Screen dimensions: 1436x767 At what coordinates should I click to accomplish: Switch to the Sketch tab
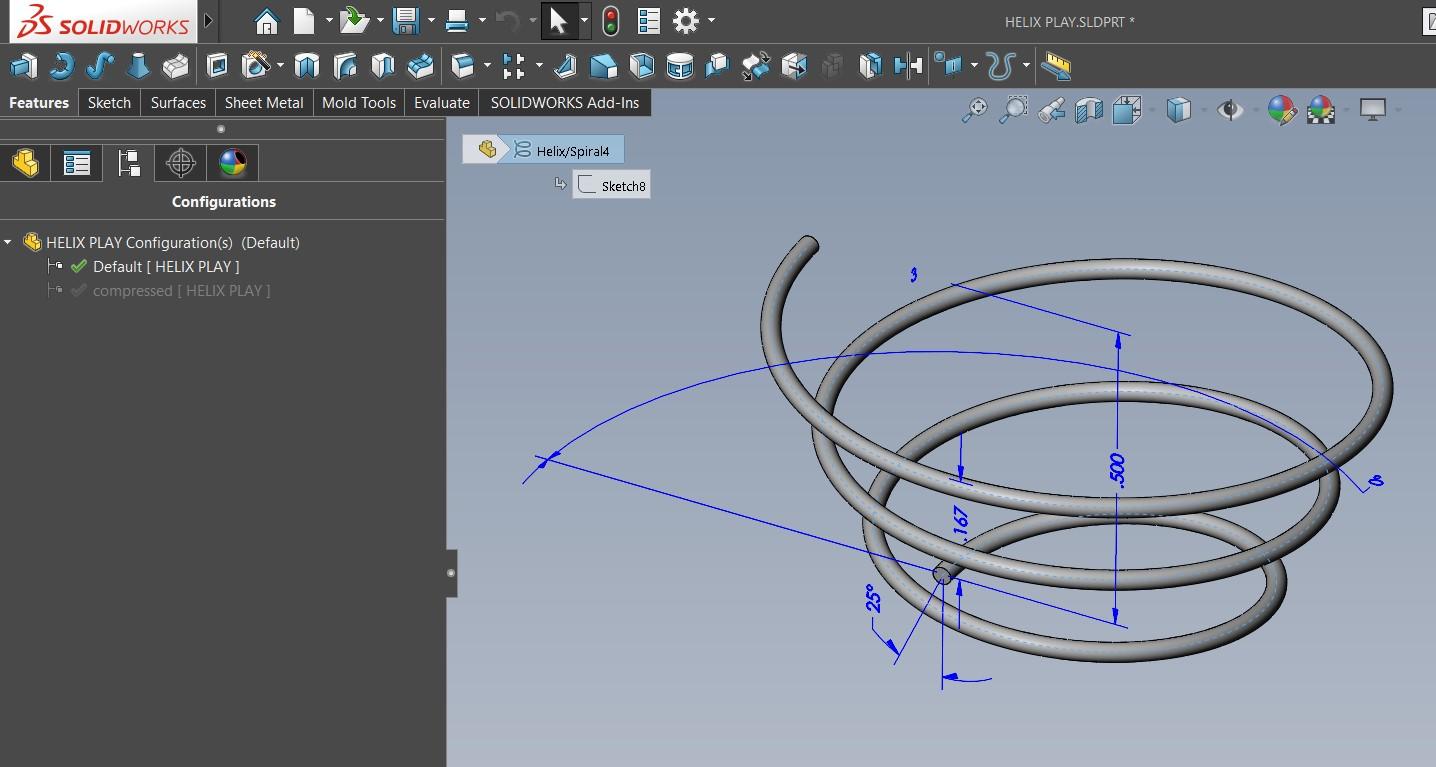(109, 103)
